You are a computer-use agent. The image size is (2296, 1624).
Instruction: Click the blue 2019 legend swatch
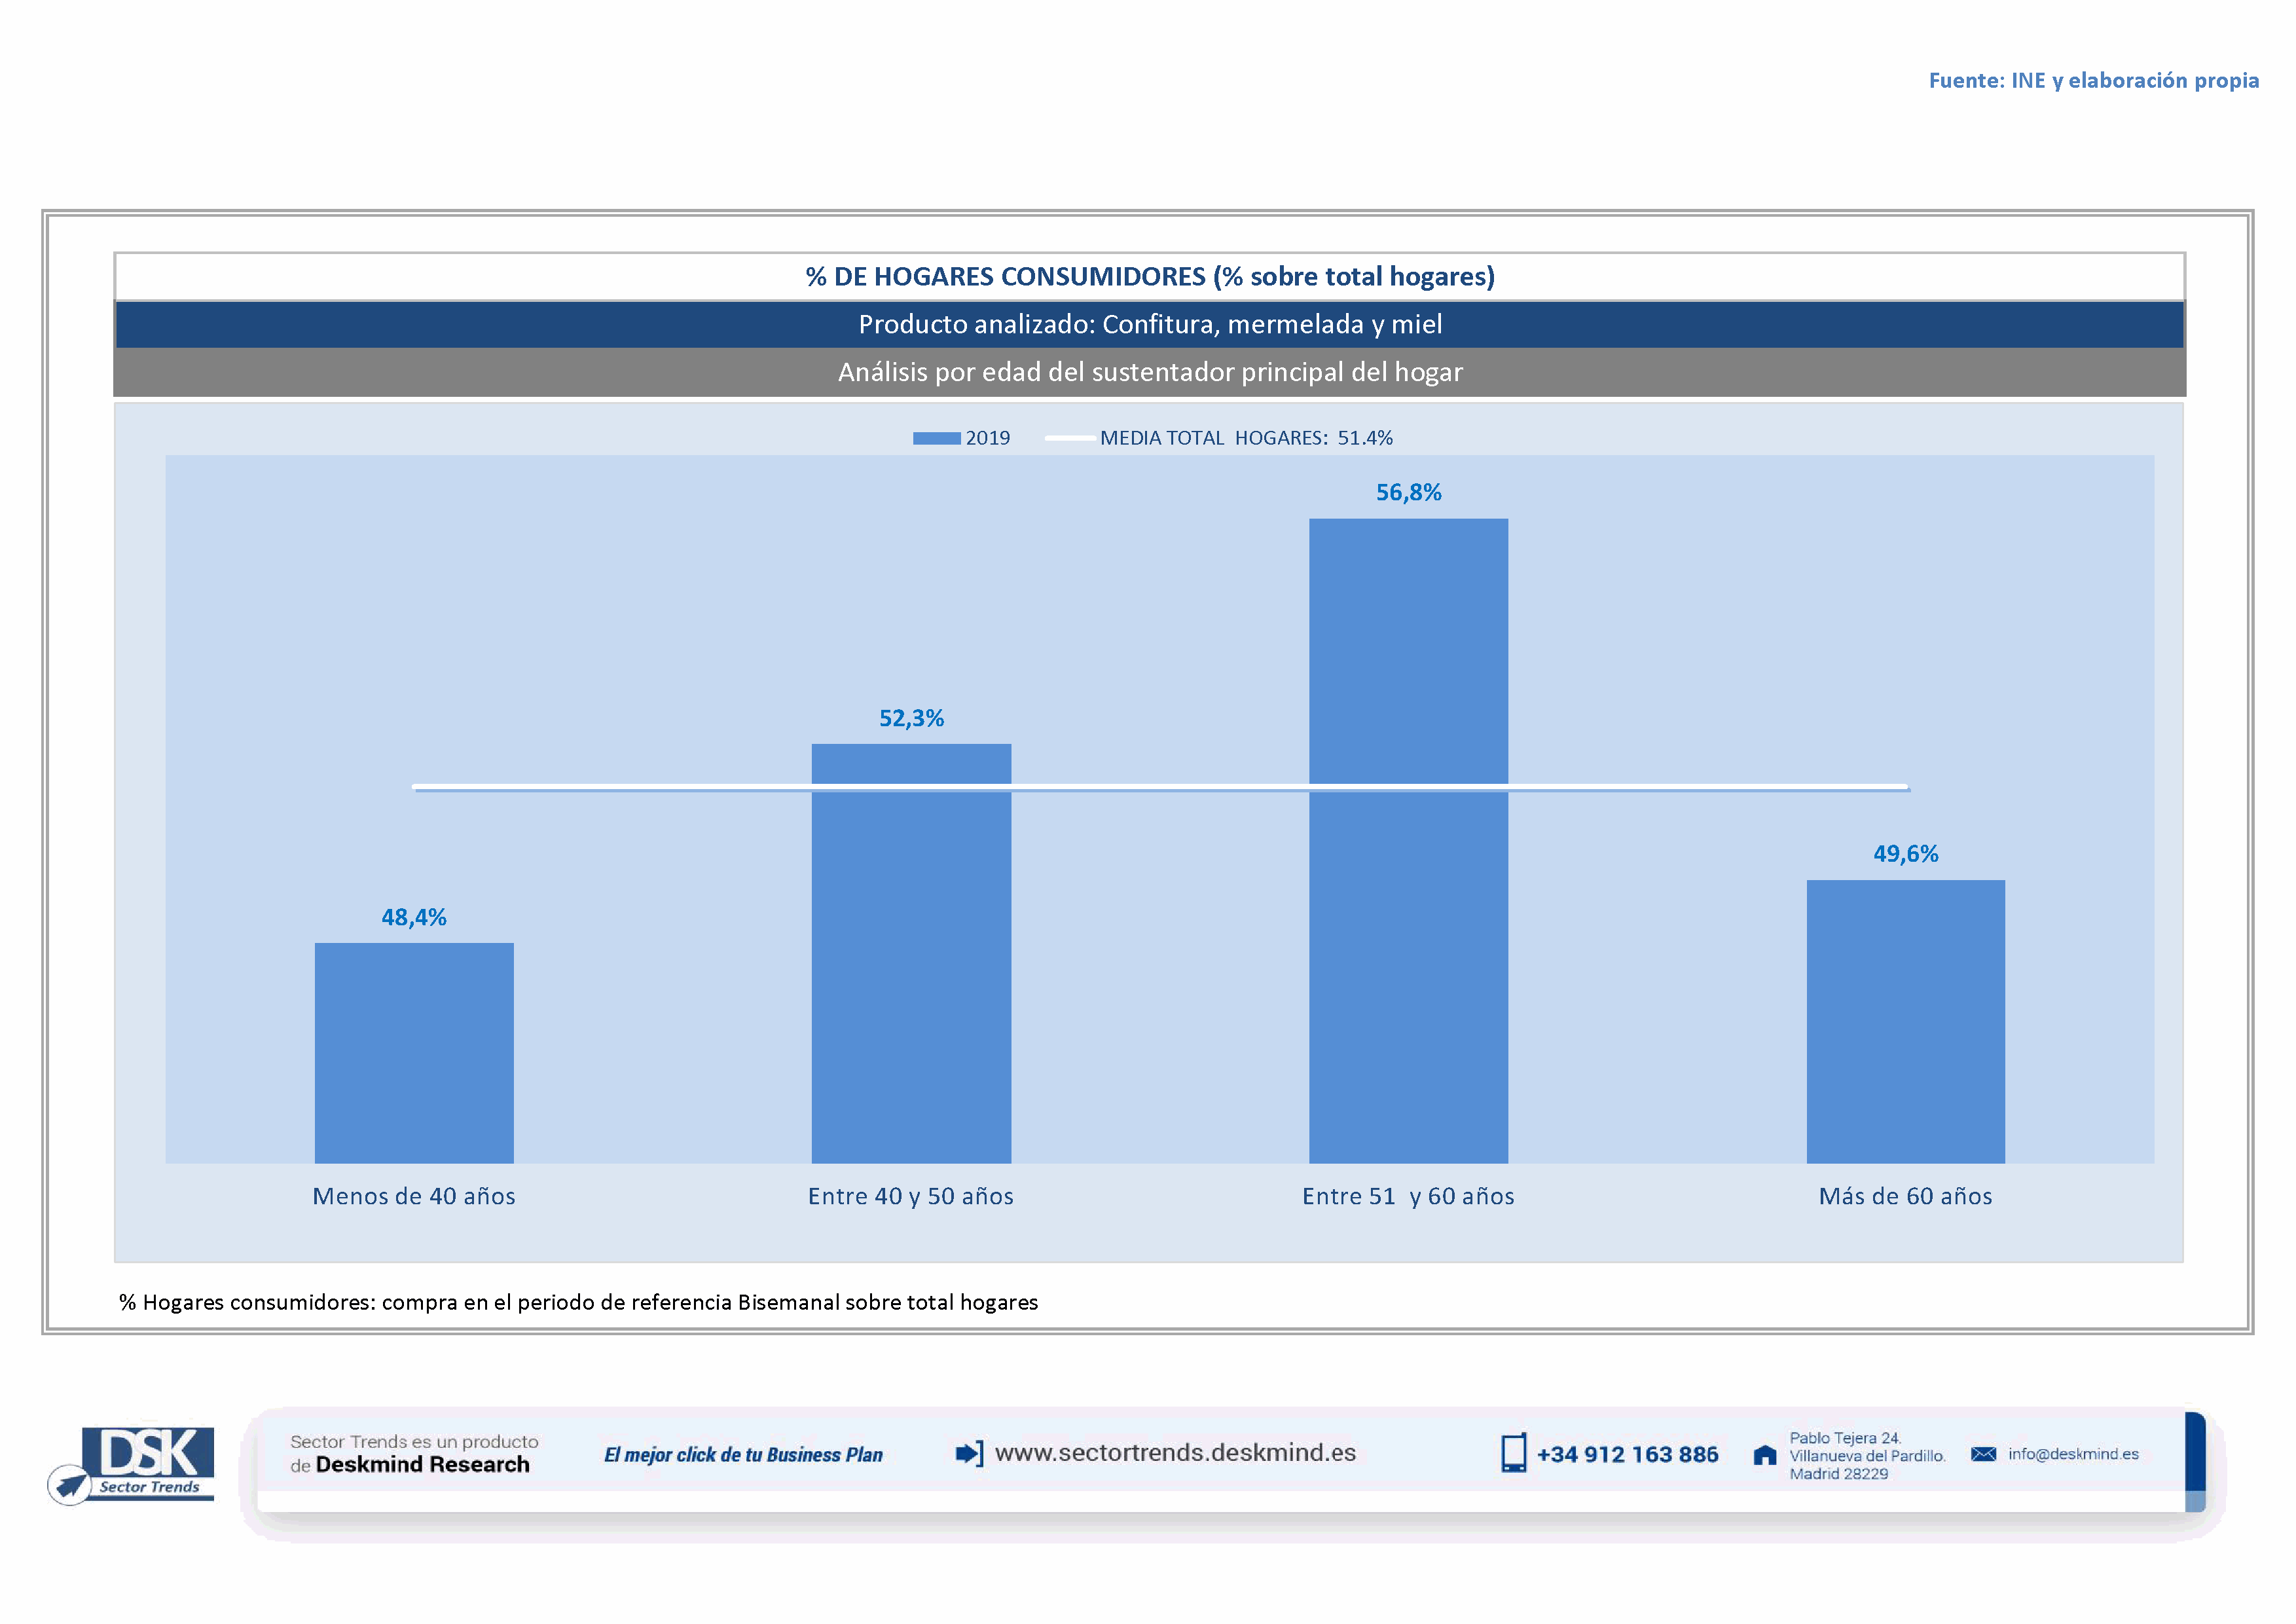point(936,438)
